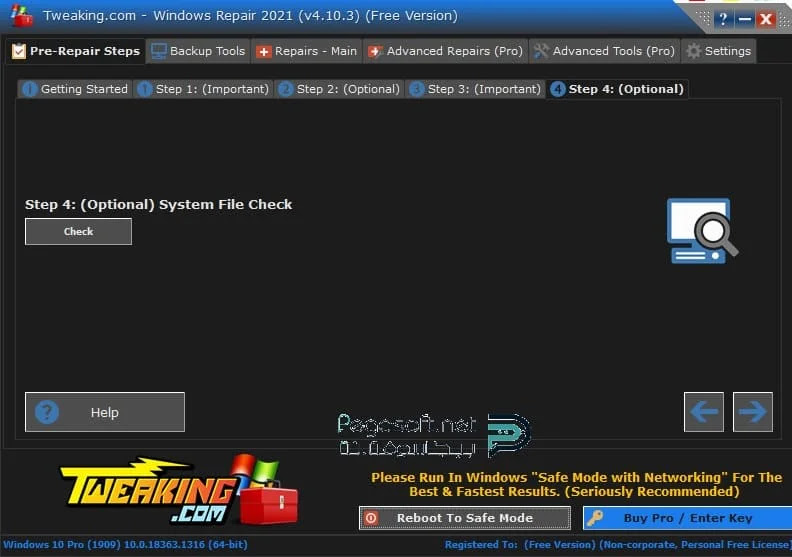Select Step 3: (Important) sub-tab
The width and height of the screenshot is (792, 557).
(x=475, y=89)
